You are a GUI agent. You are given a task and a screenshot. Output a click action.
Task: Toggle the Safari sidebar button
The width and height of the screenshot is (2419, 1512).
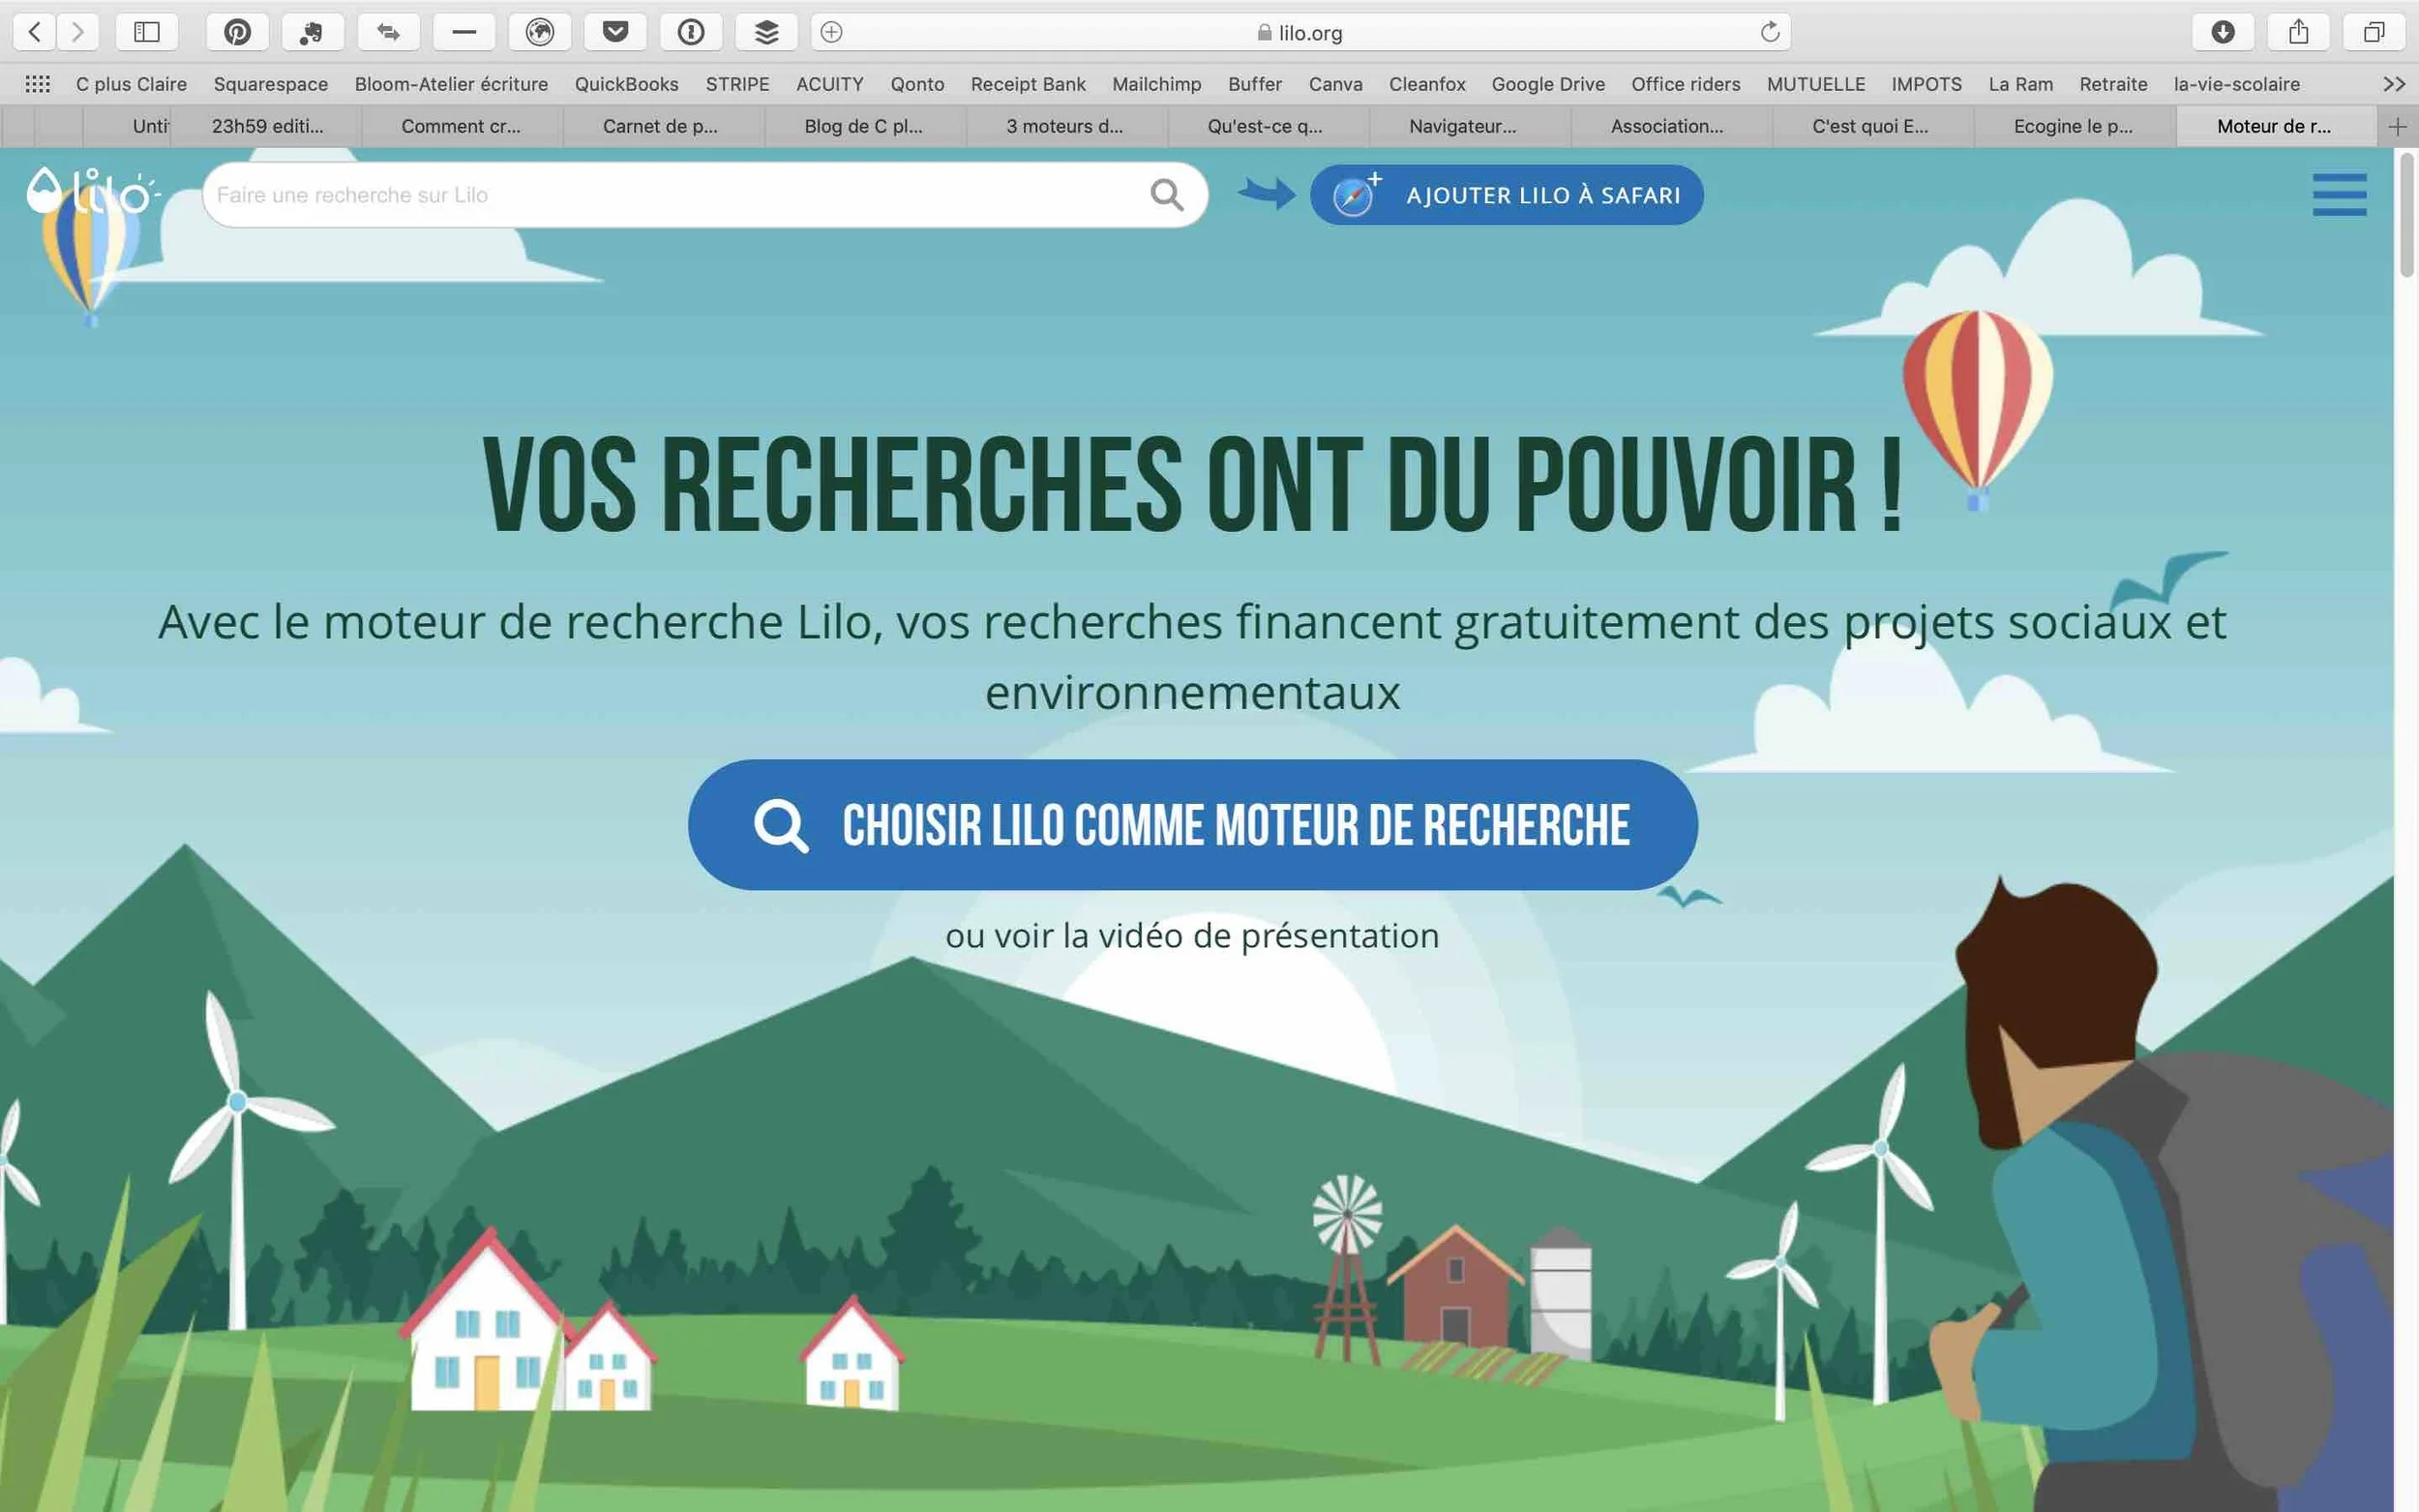(x=147, y=32)
